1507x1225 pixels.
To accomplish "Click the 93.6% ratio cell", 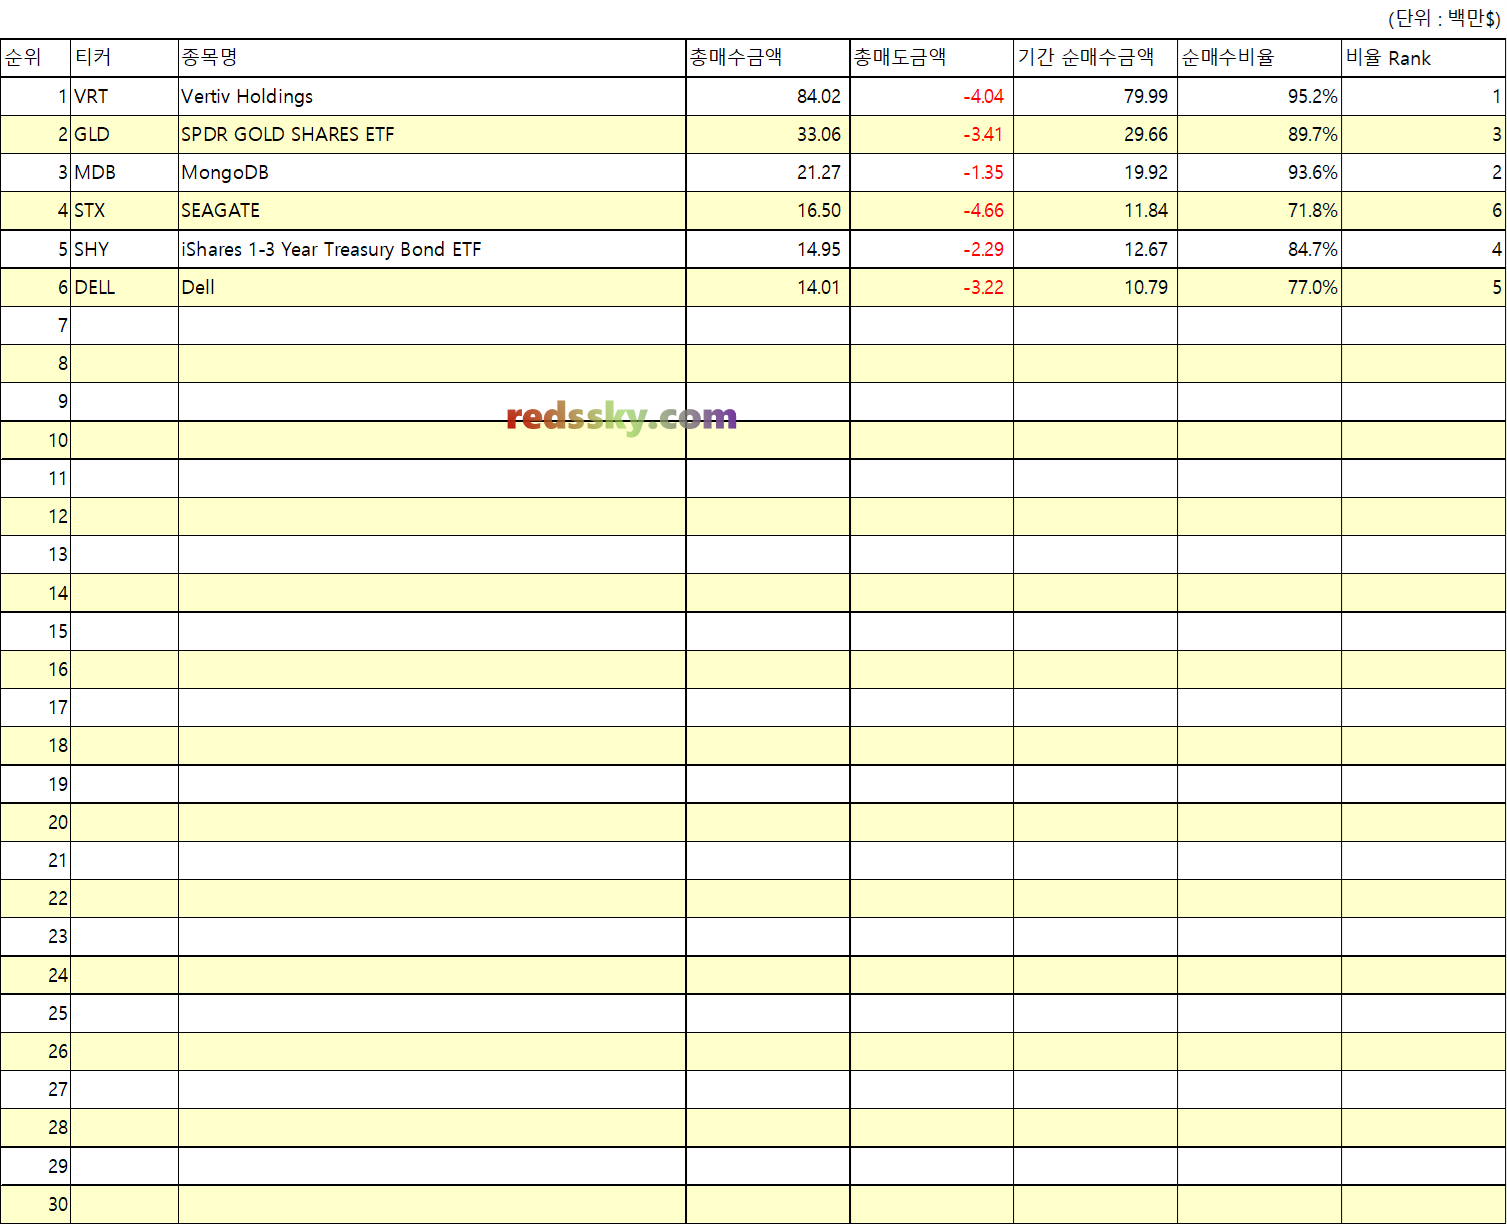I will tap(1260, 173).
